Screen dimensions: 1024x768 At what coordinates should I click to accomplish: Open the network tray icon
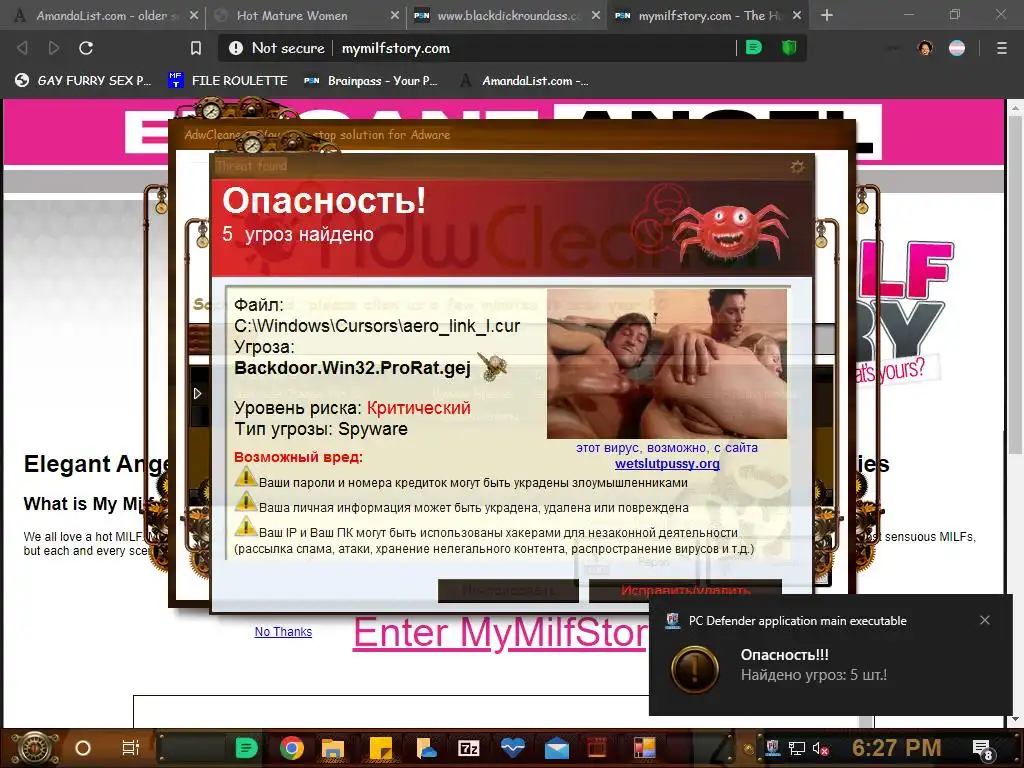[797, 748]
